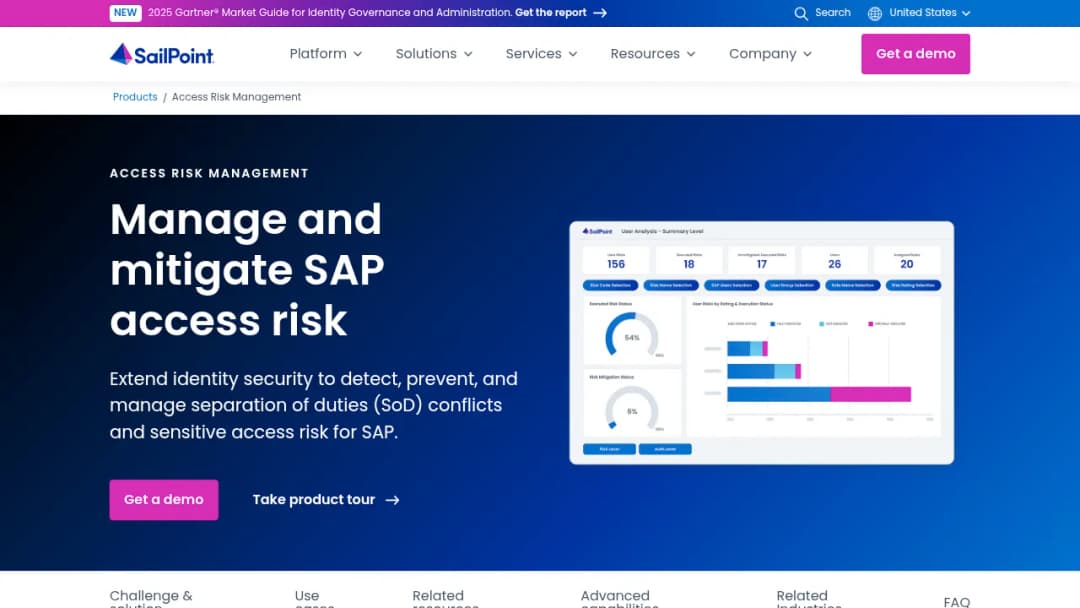Expand the Platform menu chevron
Screen dimensions: 1080x608
tap(357, 54)
